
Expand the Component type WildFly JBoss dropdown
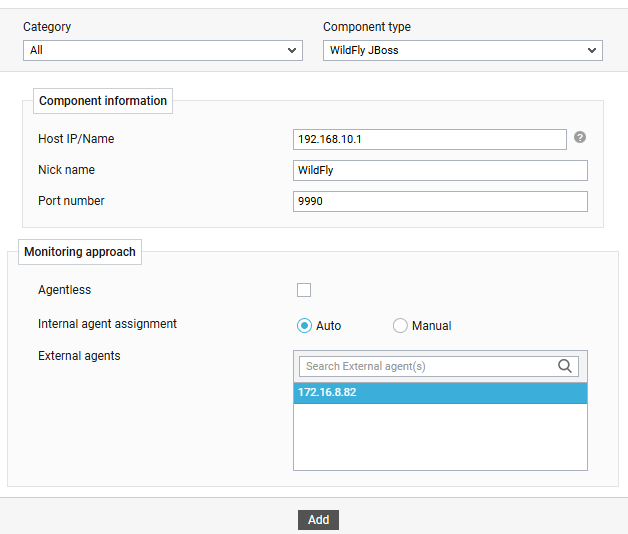coord(462,50)
